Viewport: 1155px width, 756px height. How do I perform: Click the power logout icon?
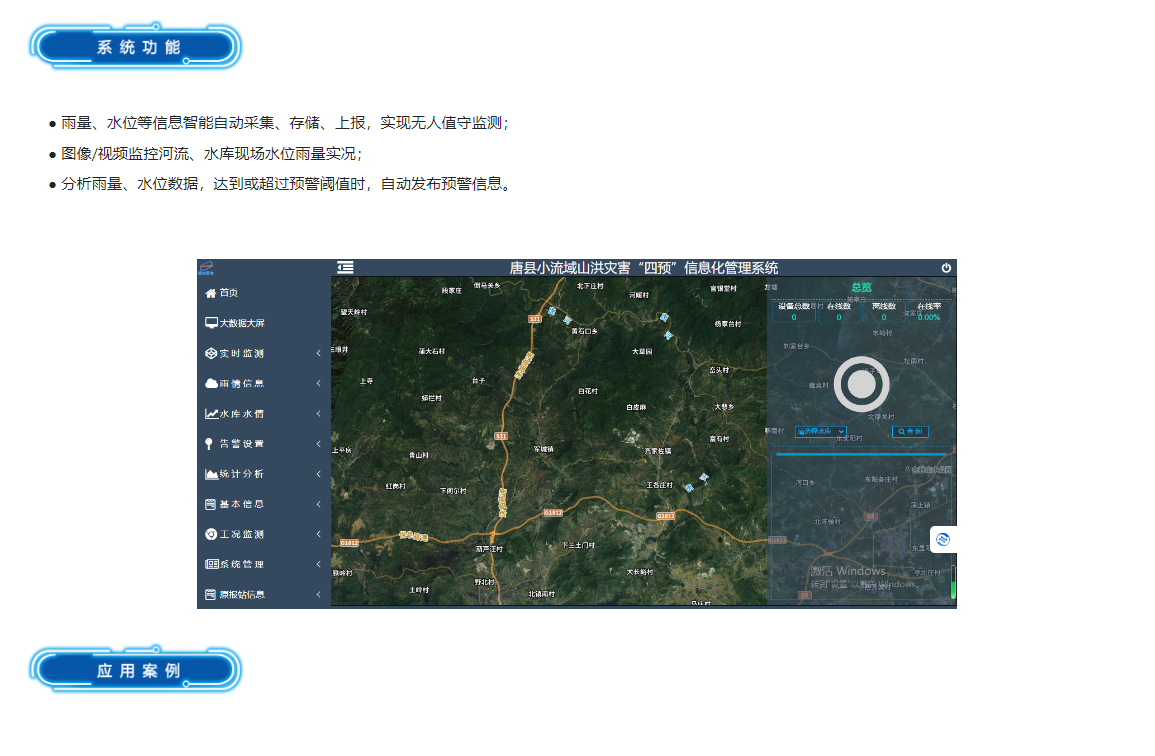coord(946,268)
